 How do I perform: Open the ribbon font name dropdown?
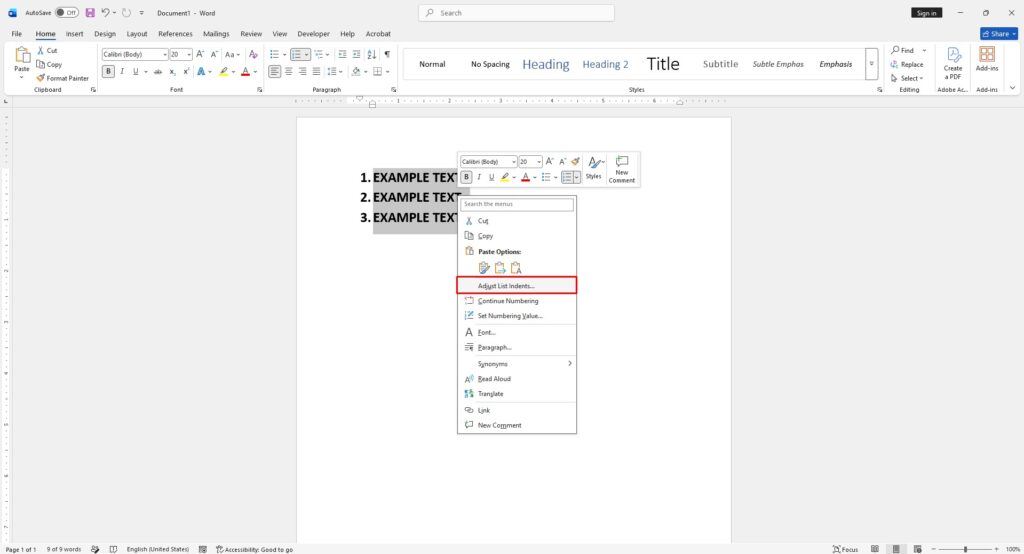(x=165, y=54)
